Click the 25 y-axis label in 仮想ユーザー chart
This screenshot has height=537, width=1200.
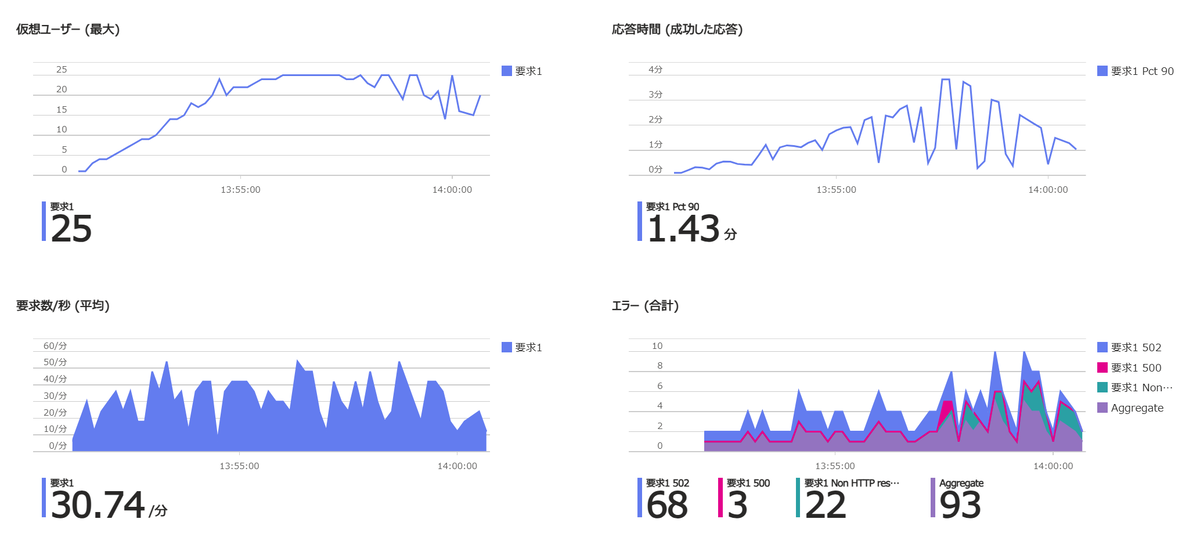point(61,69)
